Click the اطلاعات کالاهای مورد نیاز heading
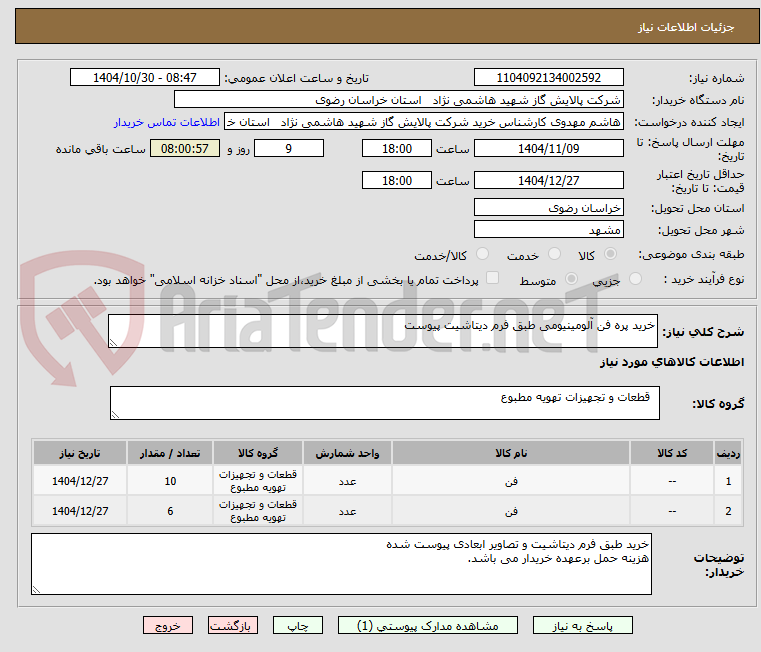 point(672,362)
